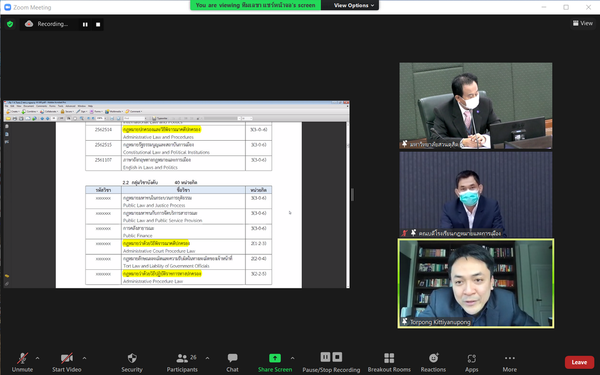The height and width of the screenshot is (375, 600).
Task: Stop recording using top-left stop button
Action: pyautogui.click(x=98, y=24)
